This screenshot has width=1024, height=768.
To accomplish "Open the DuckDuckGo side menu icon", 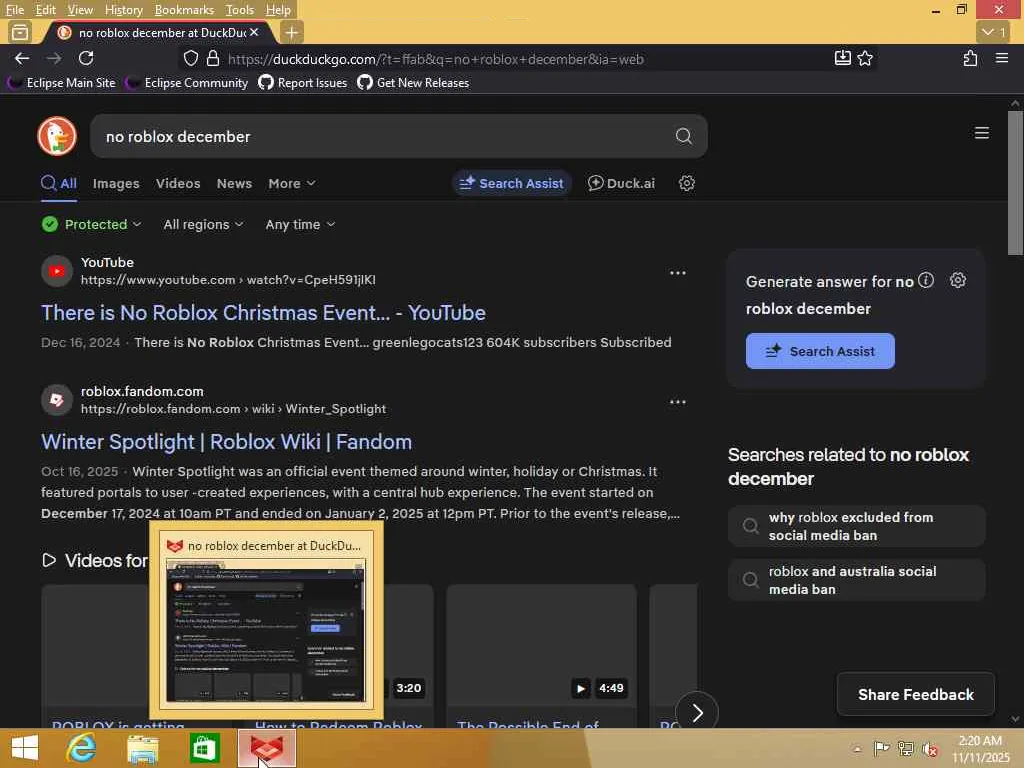I will pyautogui.click(x=982, y=133).
